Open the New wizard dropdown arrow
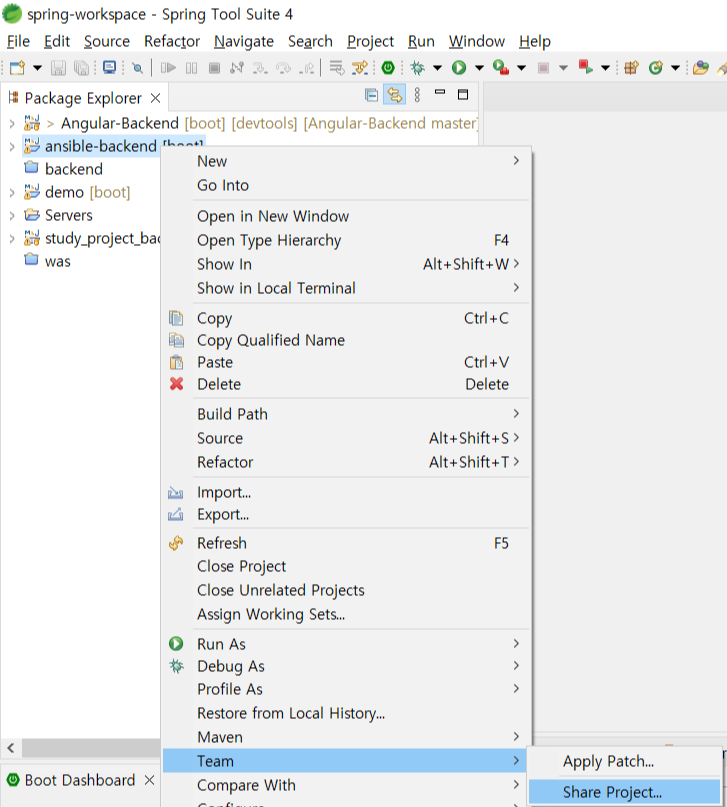The width and height of the screenshot is (727, 807). click(x=37, y=67)
